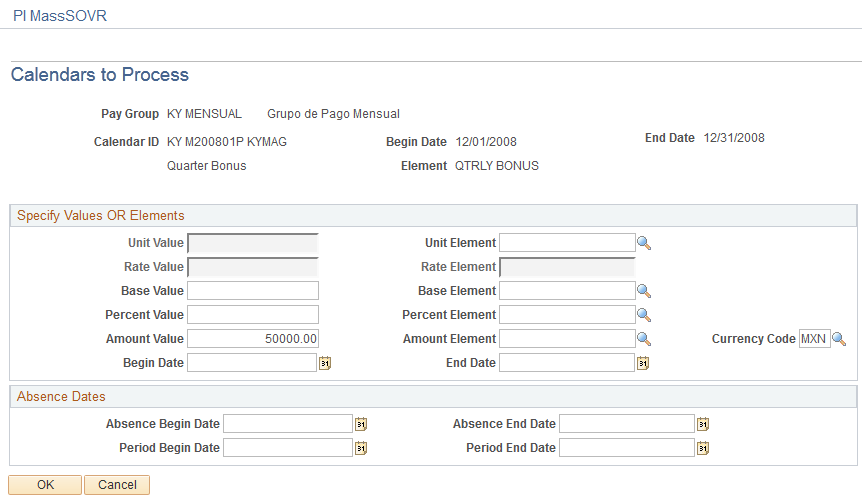This screenshot has width=862, height=499.
Task: Click the Element value QTRLY BONUS
Action: tap(497, 166)
